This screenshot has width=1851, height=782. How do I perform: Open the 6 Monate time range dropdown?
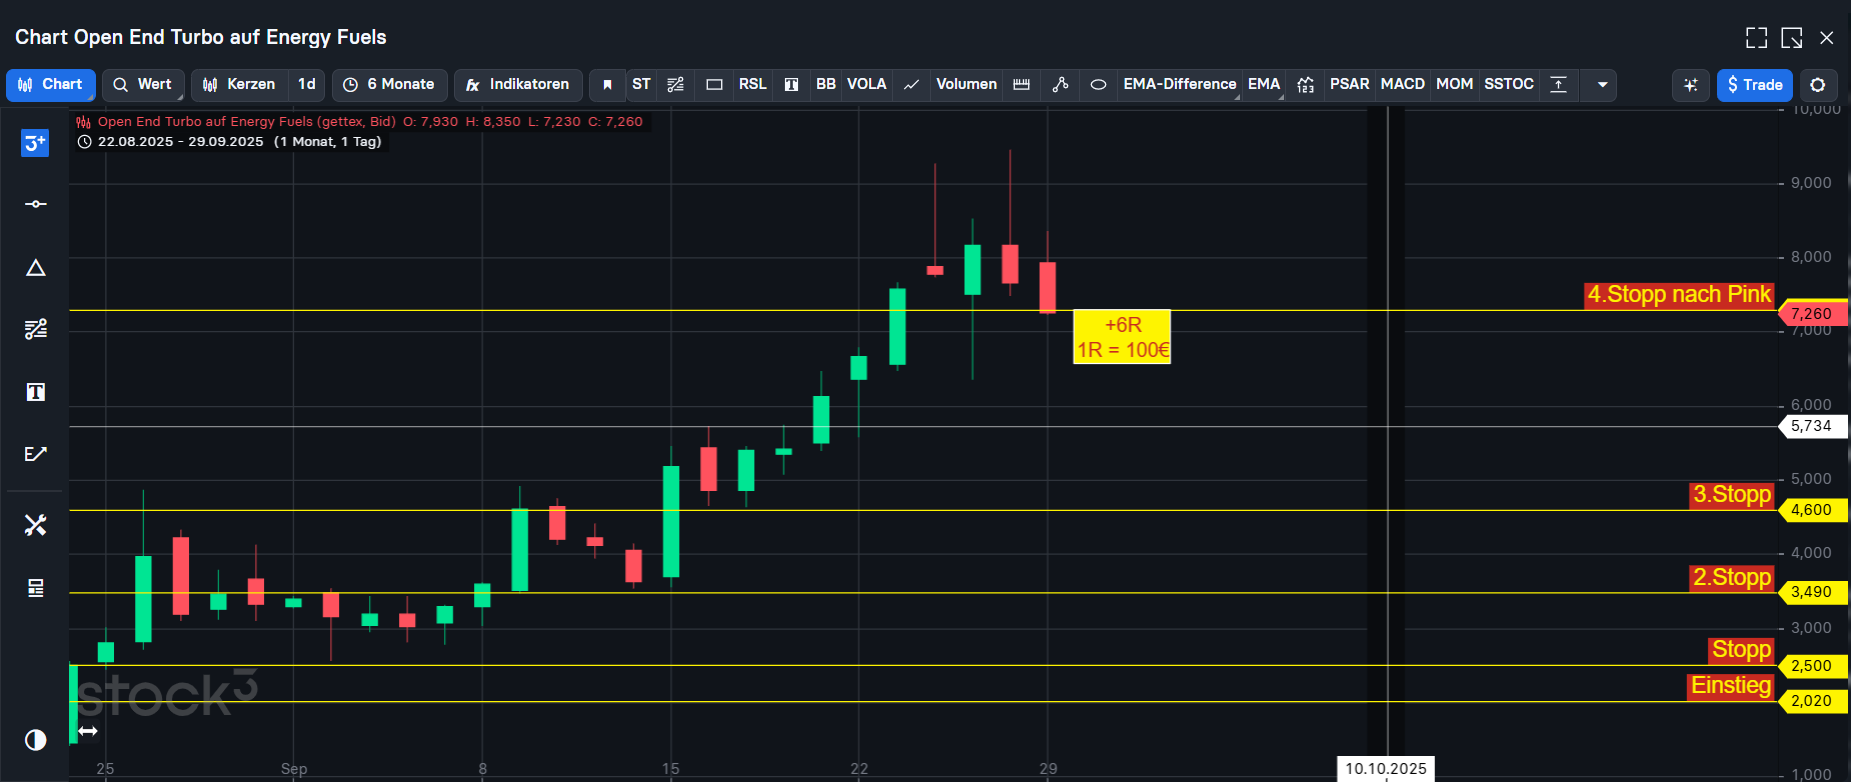coord(389,85)
